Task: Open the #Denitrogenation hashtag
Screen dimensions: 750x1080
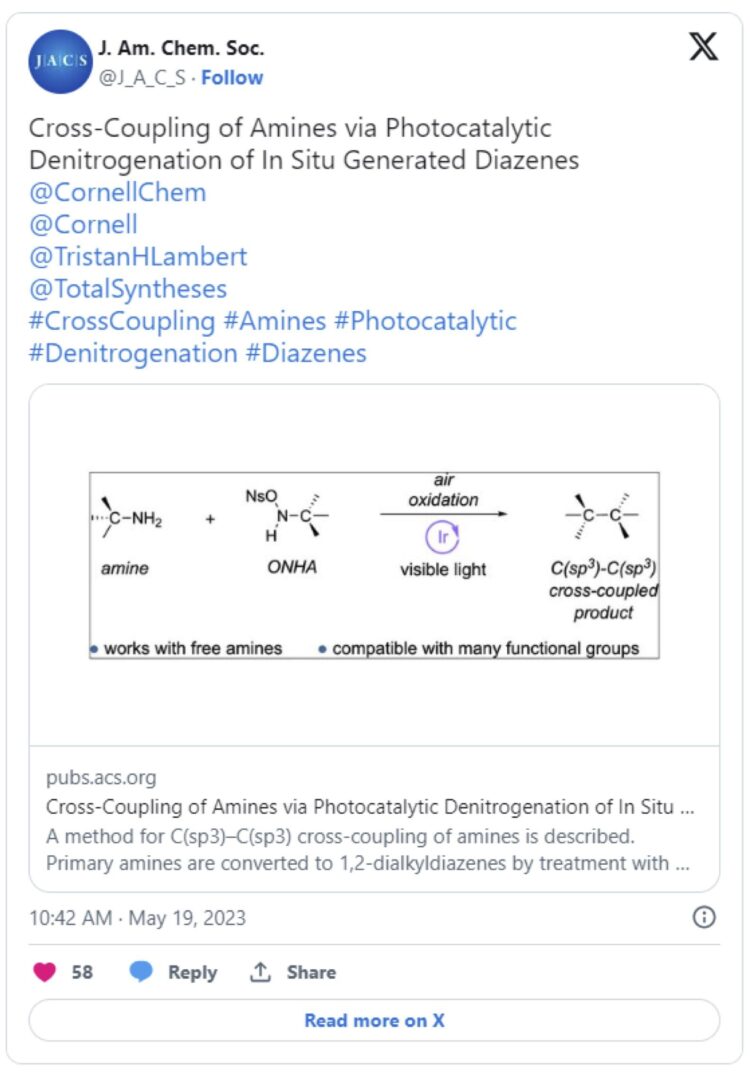Action: pos(134,353)
